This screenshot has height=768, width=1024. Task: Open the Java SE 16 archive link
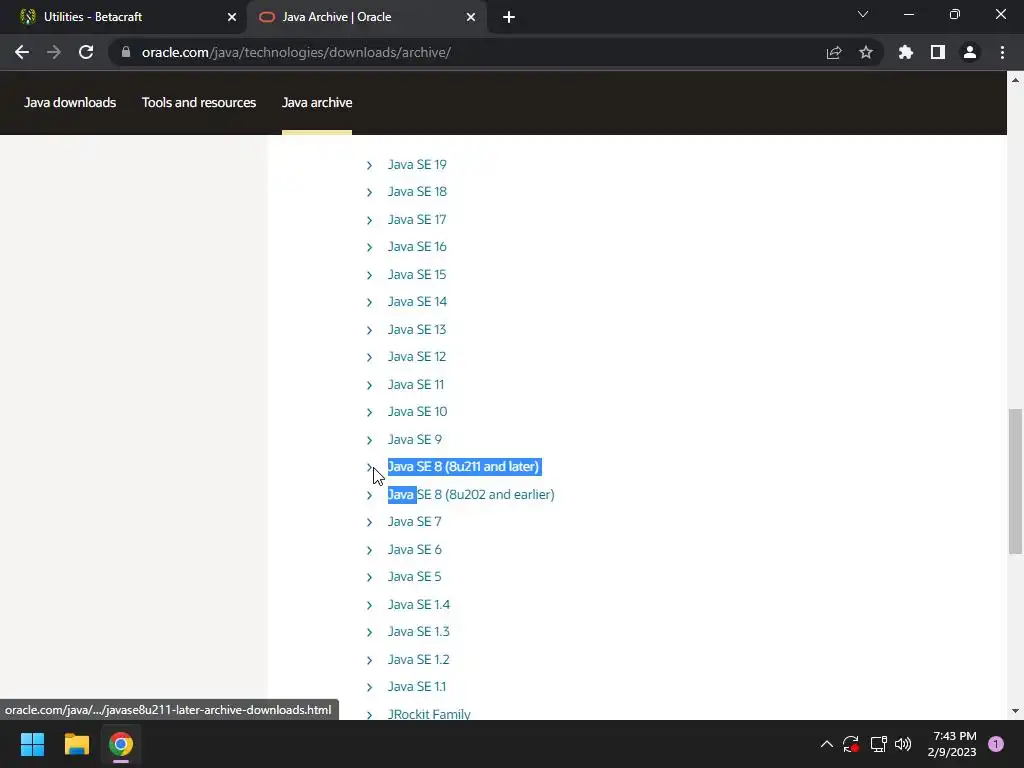[x=417, y=247]
